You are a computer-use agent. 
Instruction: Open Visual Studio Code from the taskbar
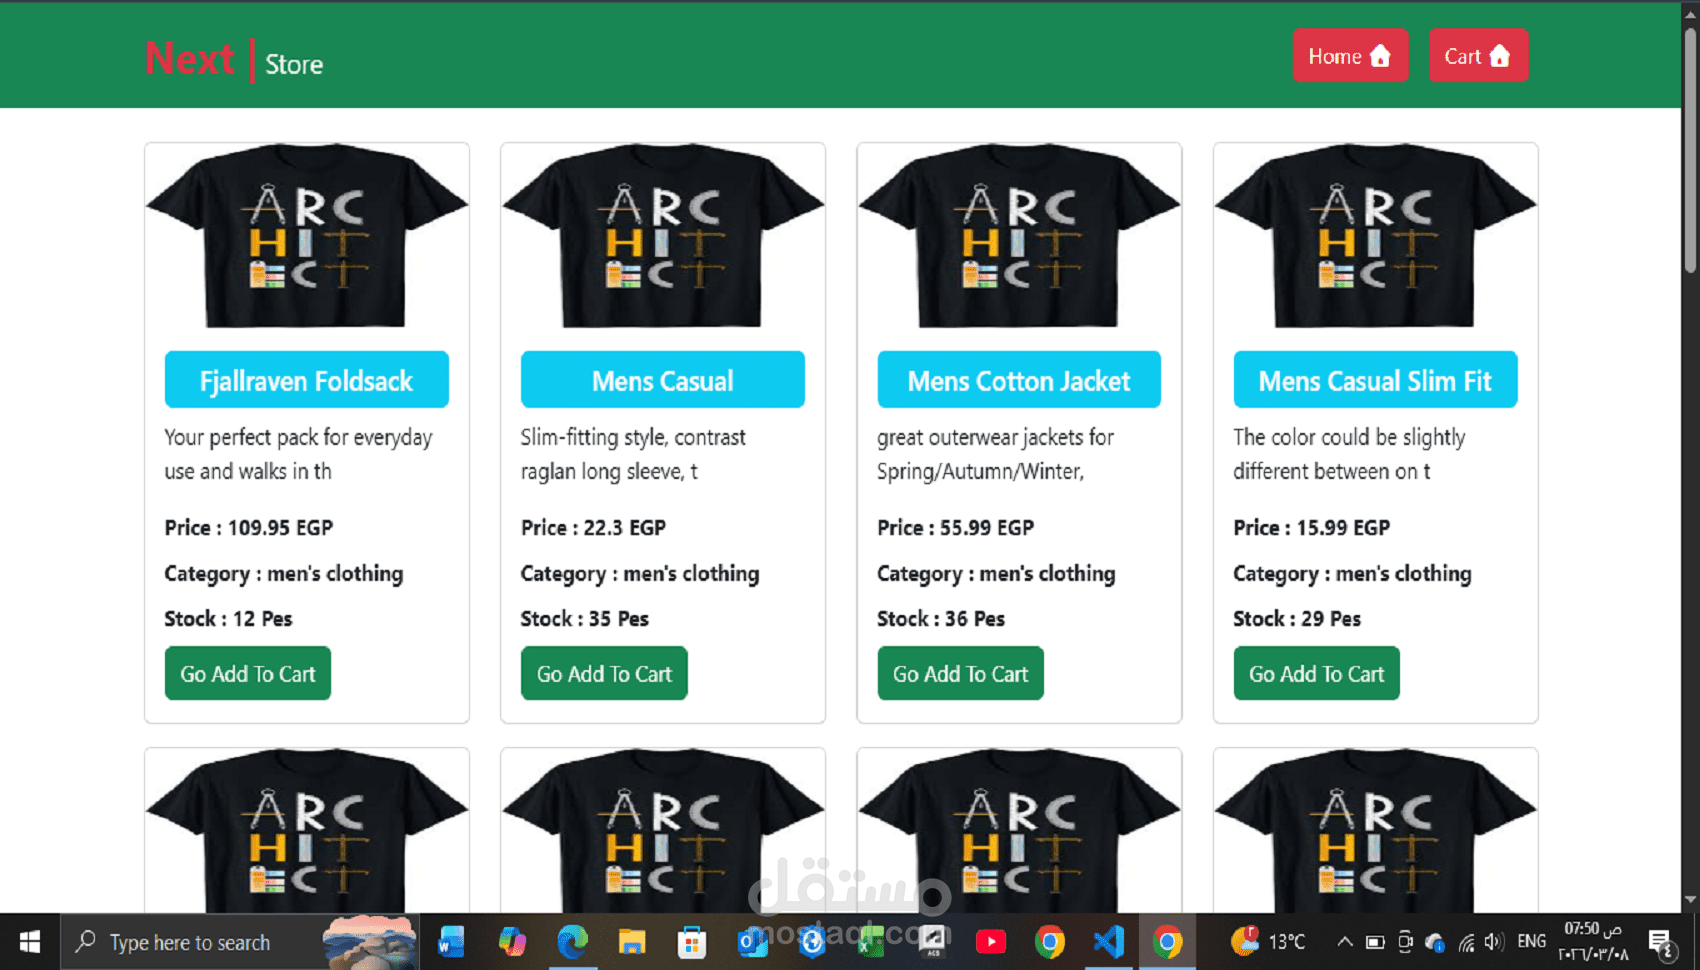1108,941
